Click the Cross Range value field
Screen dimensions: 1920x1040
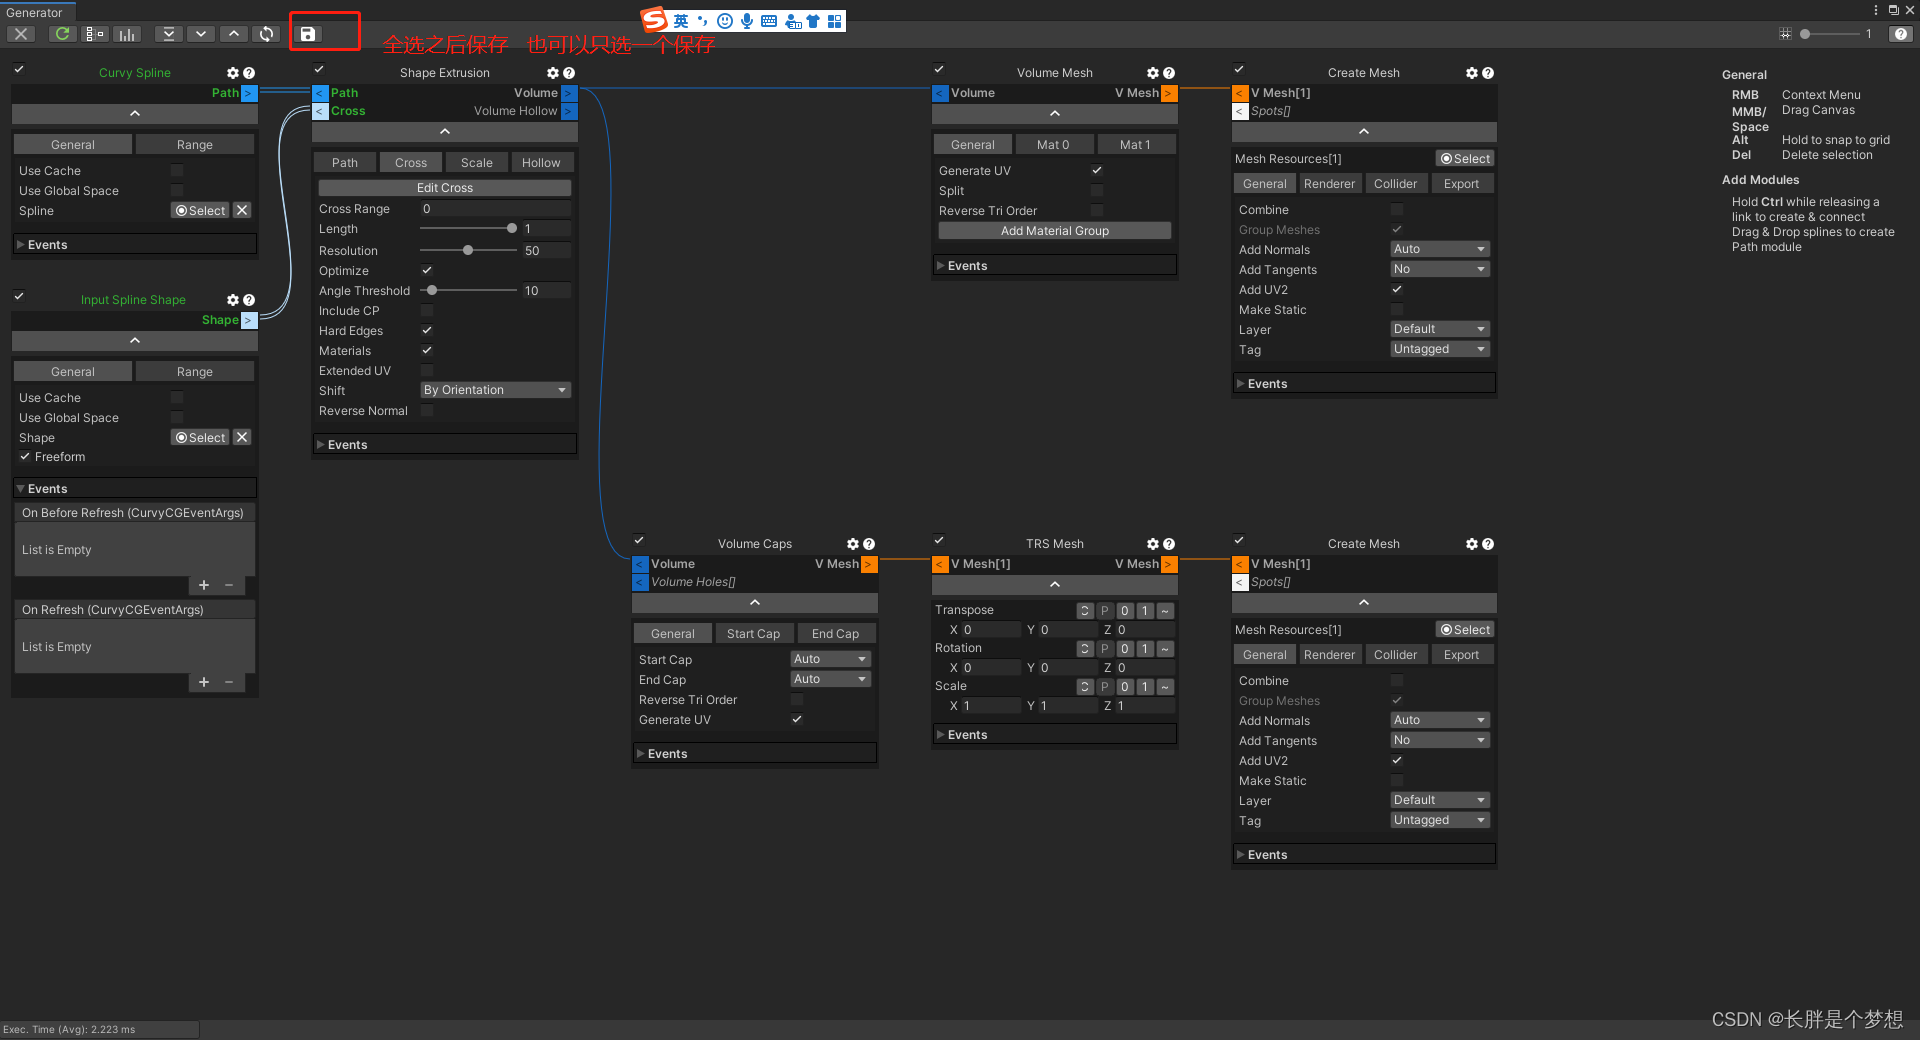click(495, 209)
